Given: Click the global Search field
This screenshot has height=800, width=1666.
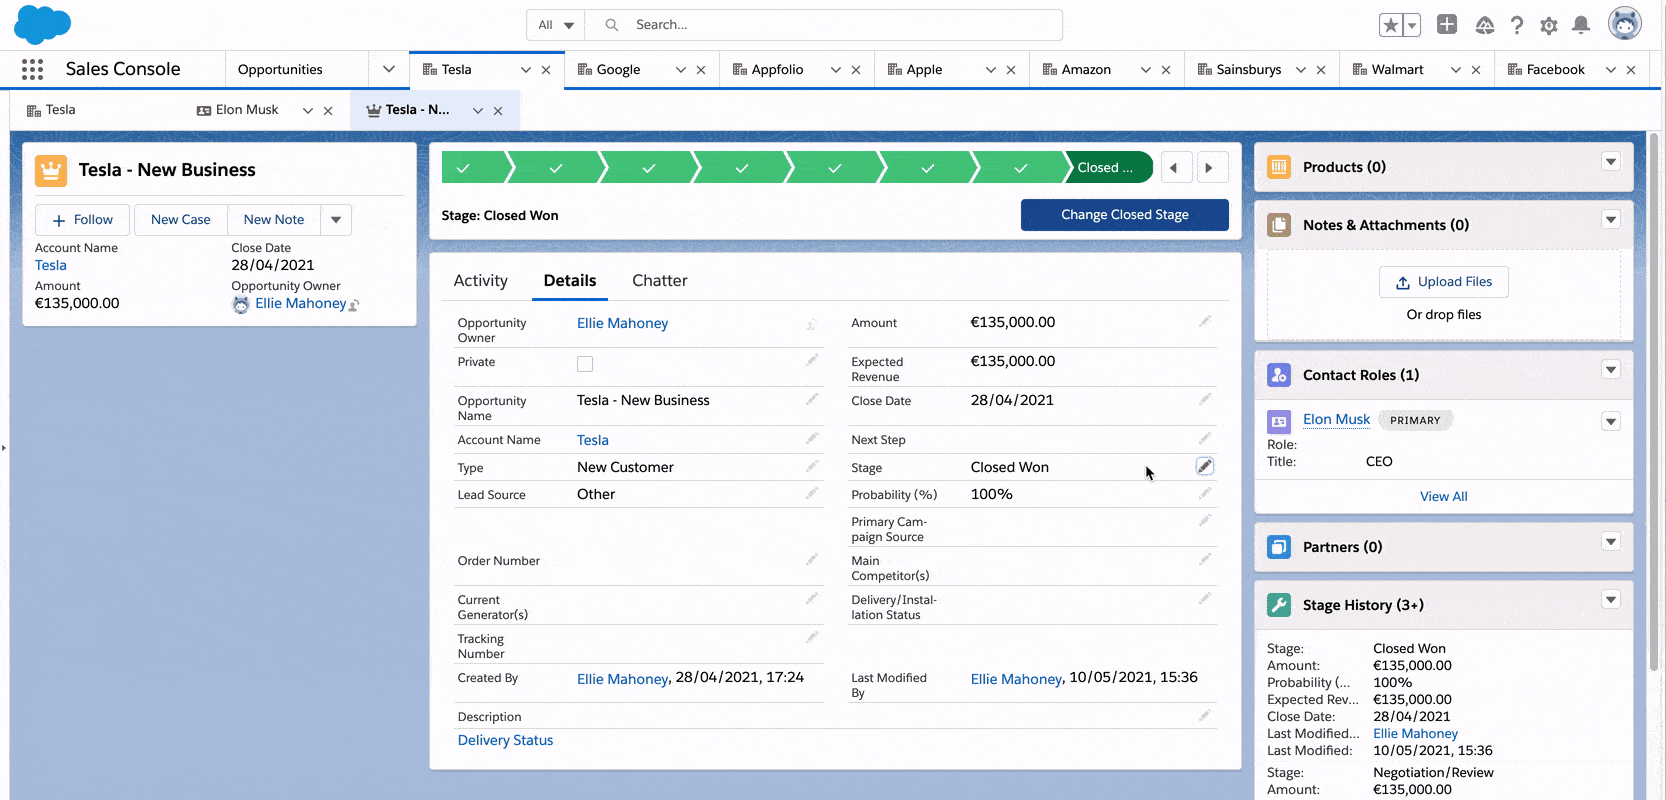Looking at the screenshot, I should 824,25.
